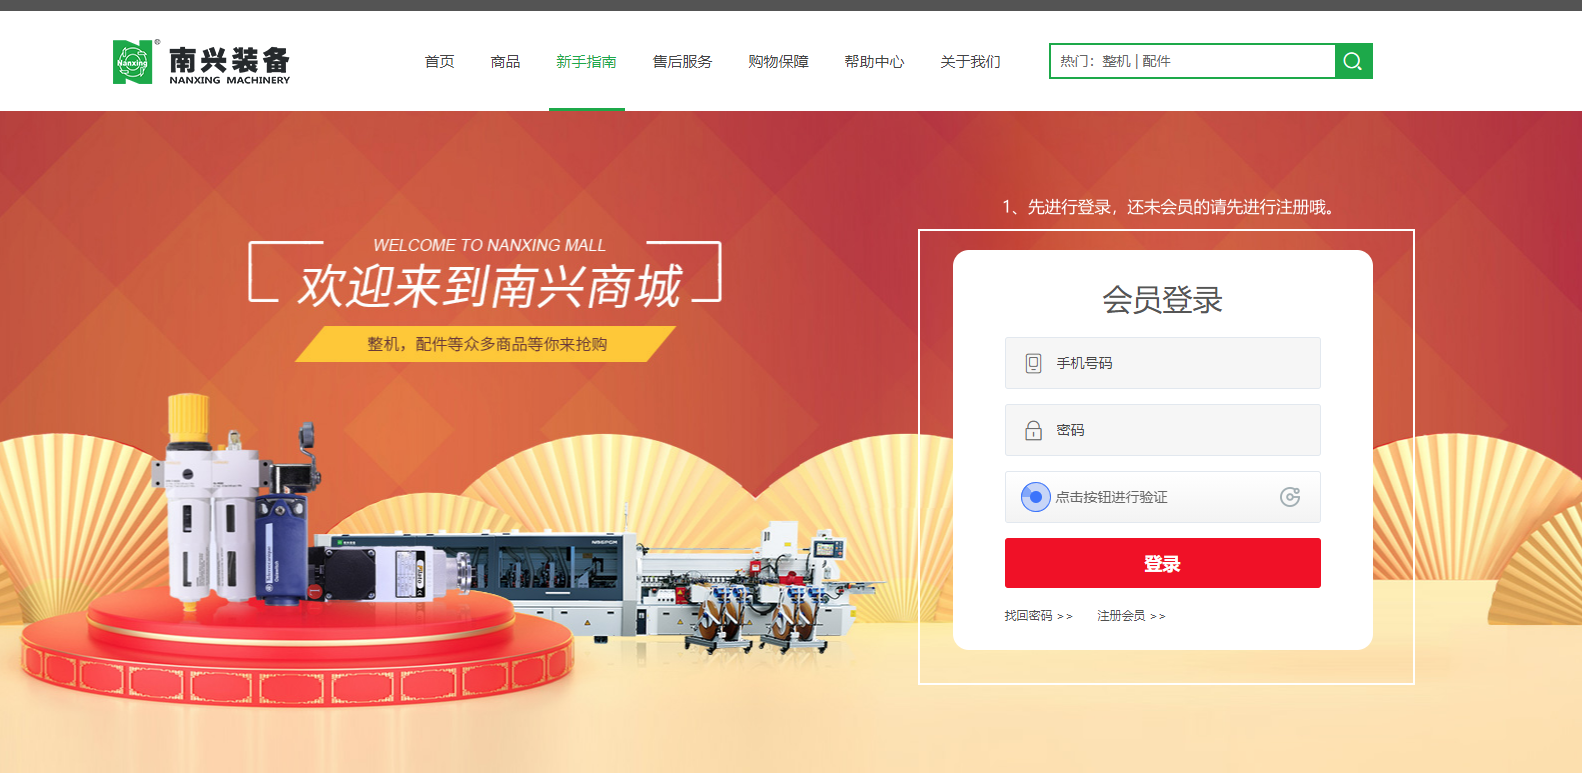Click the 点击按钮进行验证 verification bar
This screenshot has height=773, width=1582.
[x=1162, y=497]
